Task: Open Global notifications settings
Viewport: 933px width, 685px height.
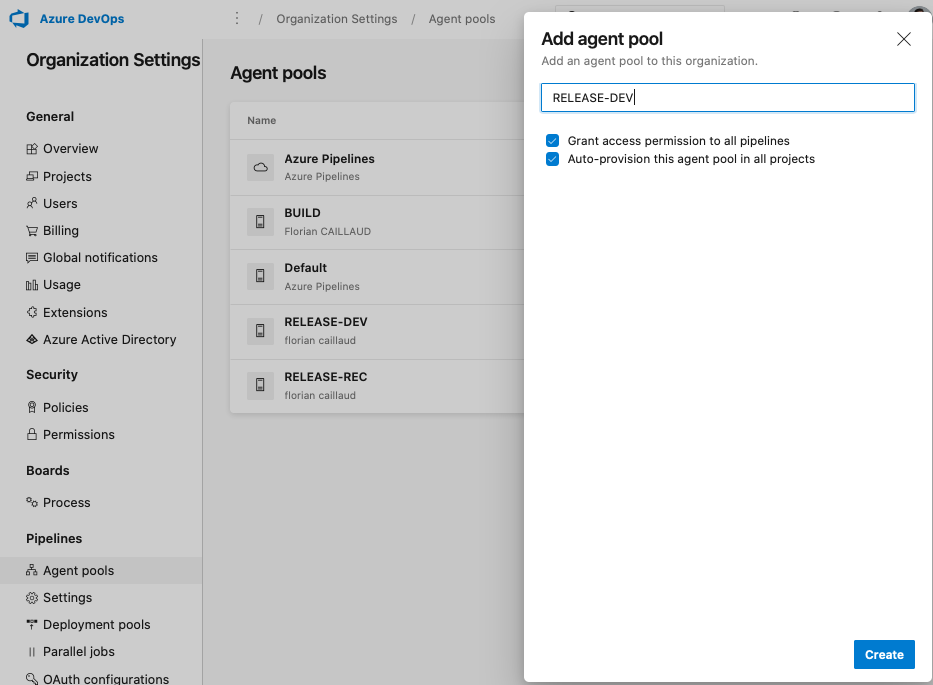Action: [x=100, y=258]
